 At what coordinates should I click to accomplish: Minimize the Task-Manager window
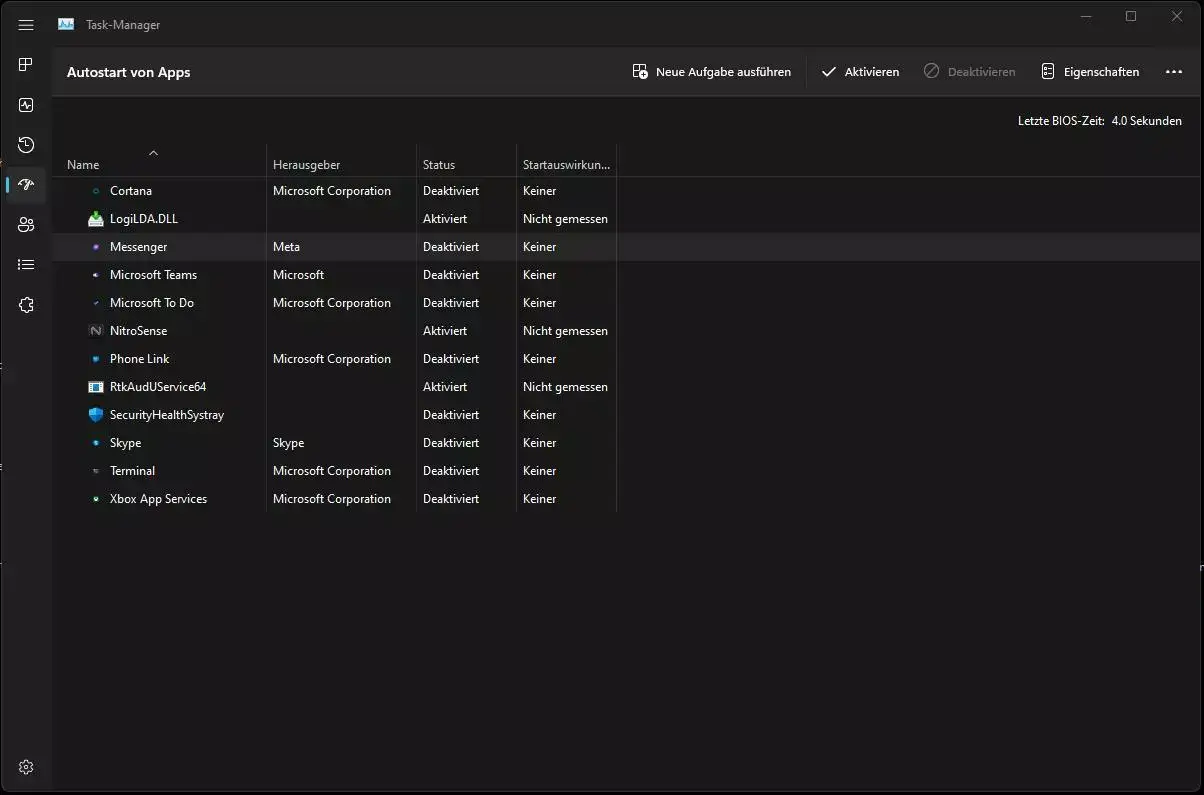(1085, 16)
